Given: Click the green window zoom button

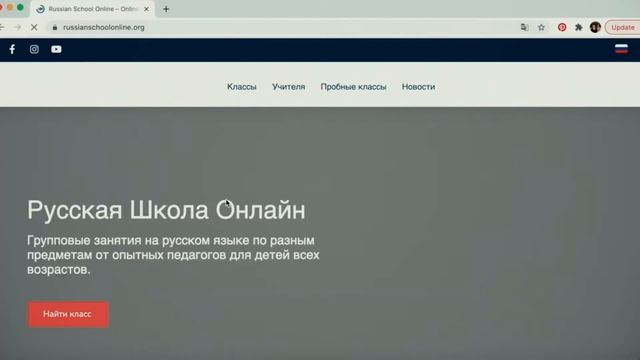Looking at the screenshot, I should coord(20,8).
